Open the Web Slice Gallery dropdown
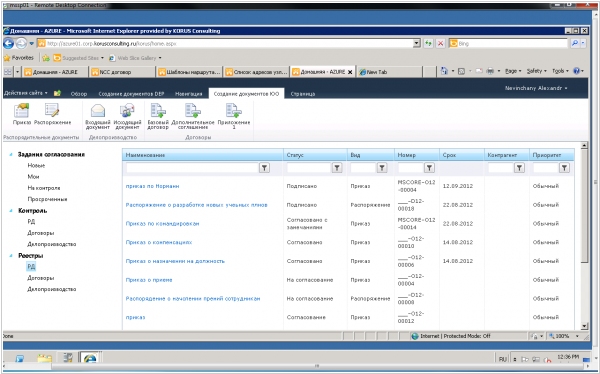Image resolution: width=600 pixels, height=374 pixels. pyautogui.click(x=135, y=58)
